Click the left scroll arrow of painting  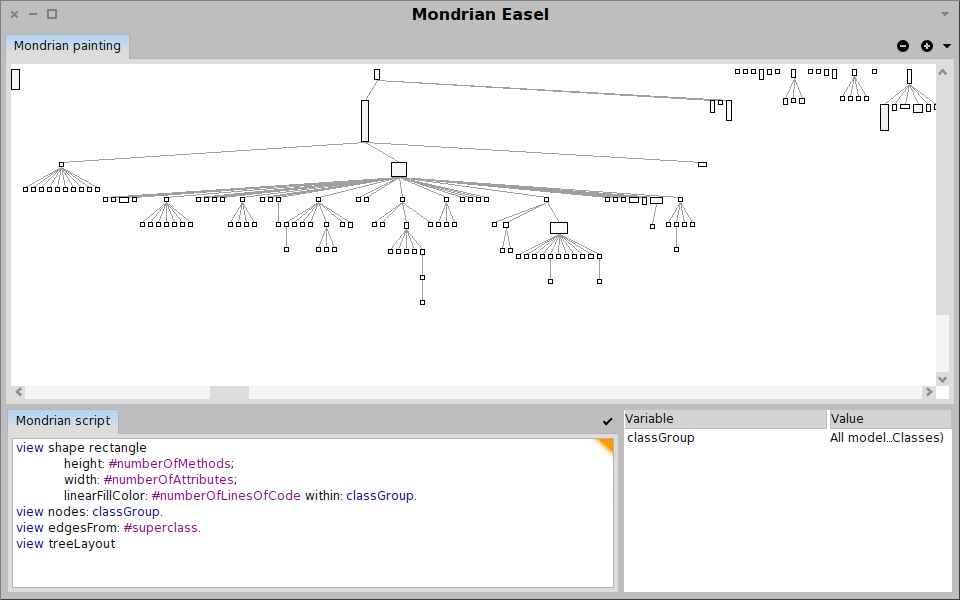coord(18,392)
